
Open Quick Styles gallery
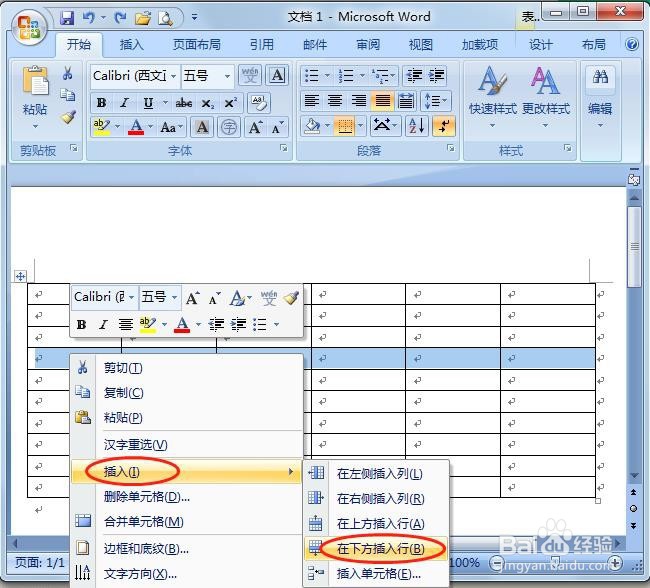pyautogui.click(x=492, y=96)
